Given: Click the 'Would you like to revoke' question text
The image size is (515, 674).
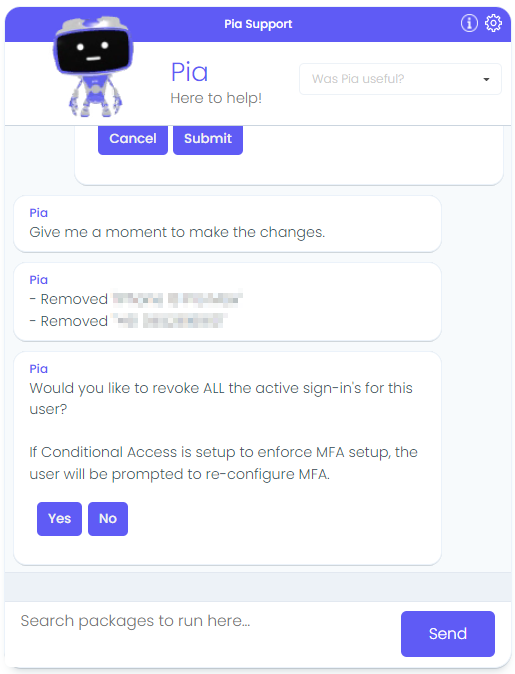Looking at the screenshot, I should tap(221, 398).
